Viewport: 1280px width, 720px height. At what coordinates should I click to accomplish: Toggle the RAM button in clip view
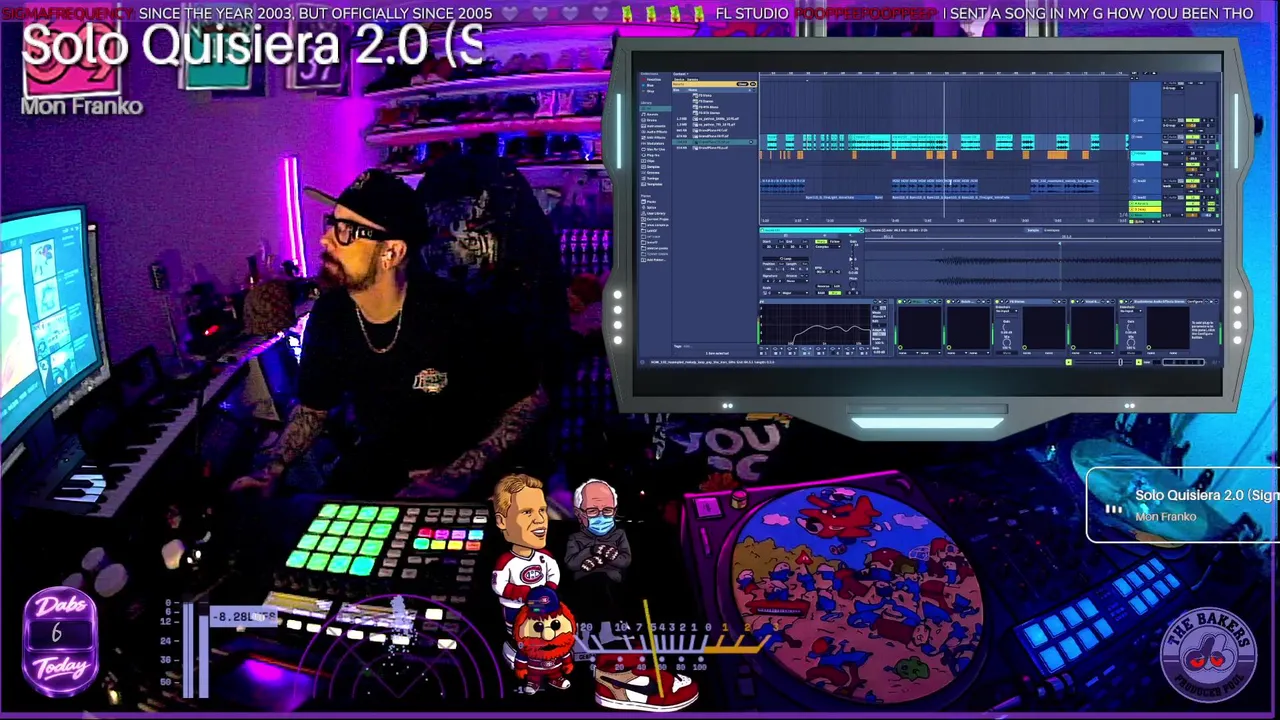click(820, 293)
